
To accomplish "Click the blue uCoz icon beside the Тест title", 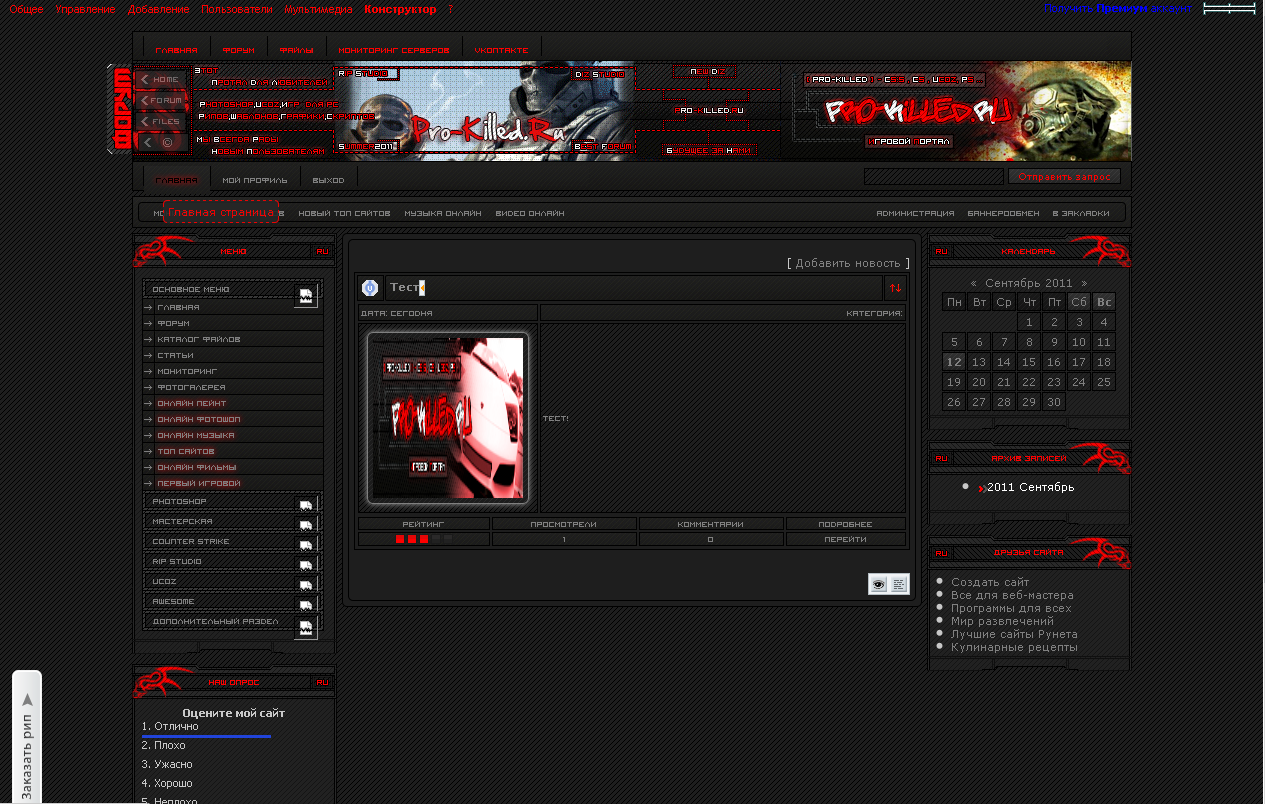I will (x=370, y=288).
